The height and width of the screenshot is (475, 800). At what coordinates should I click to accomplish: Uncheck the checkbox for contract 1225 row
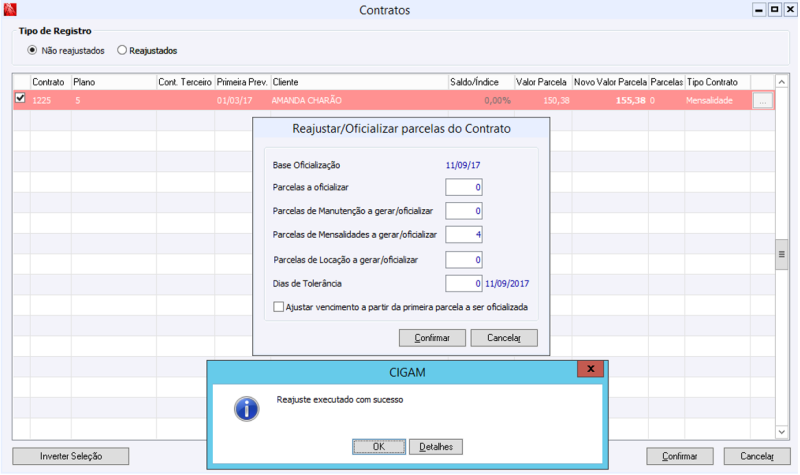click(20, 97)
